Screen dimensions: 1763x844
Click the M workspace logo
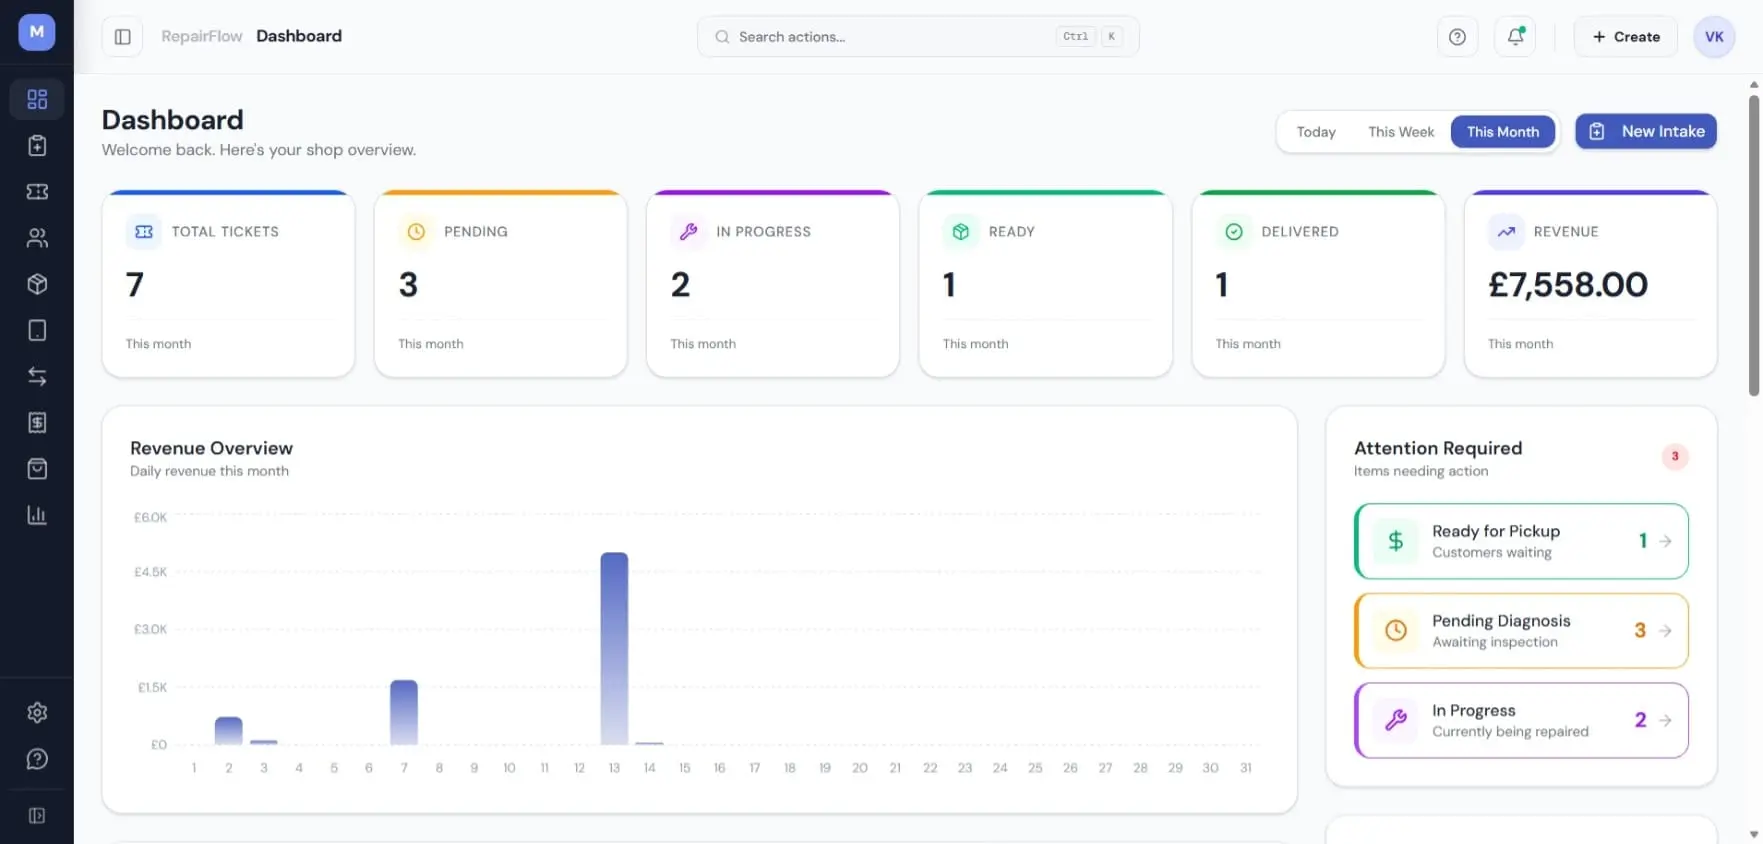(37, 32)
